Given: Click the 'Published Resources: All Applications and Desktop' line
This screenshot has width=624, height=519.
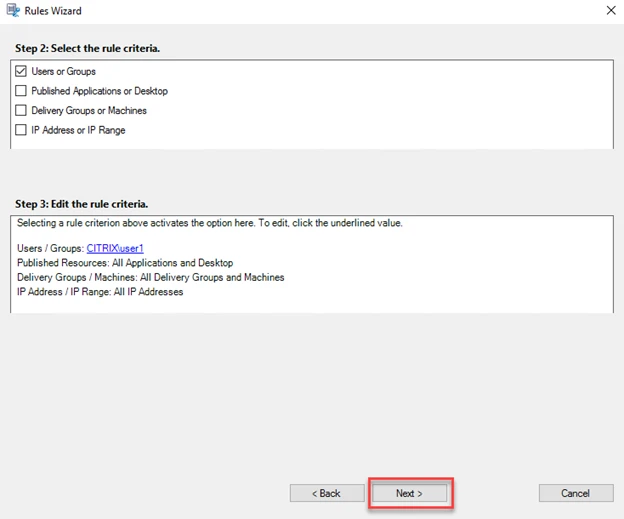Looking at the screenshot, I should click(125, 263).
